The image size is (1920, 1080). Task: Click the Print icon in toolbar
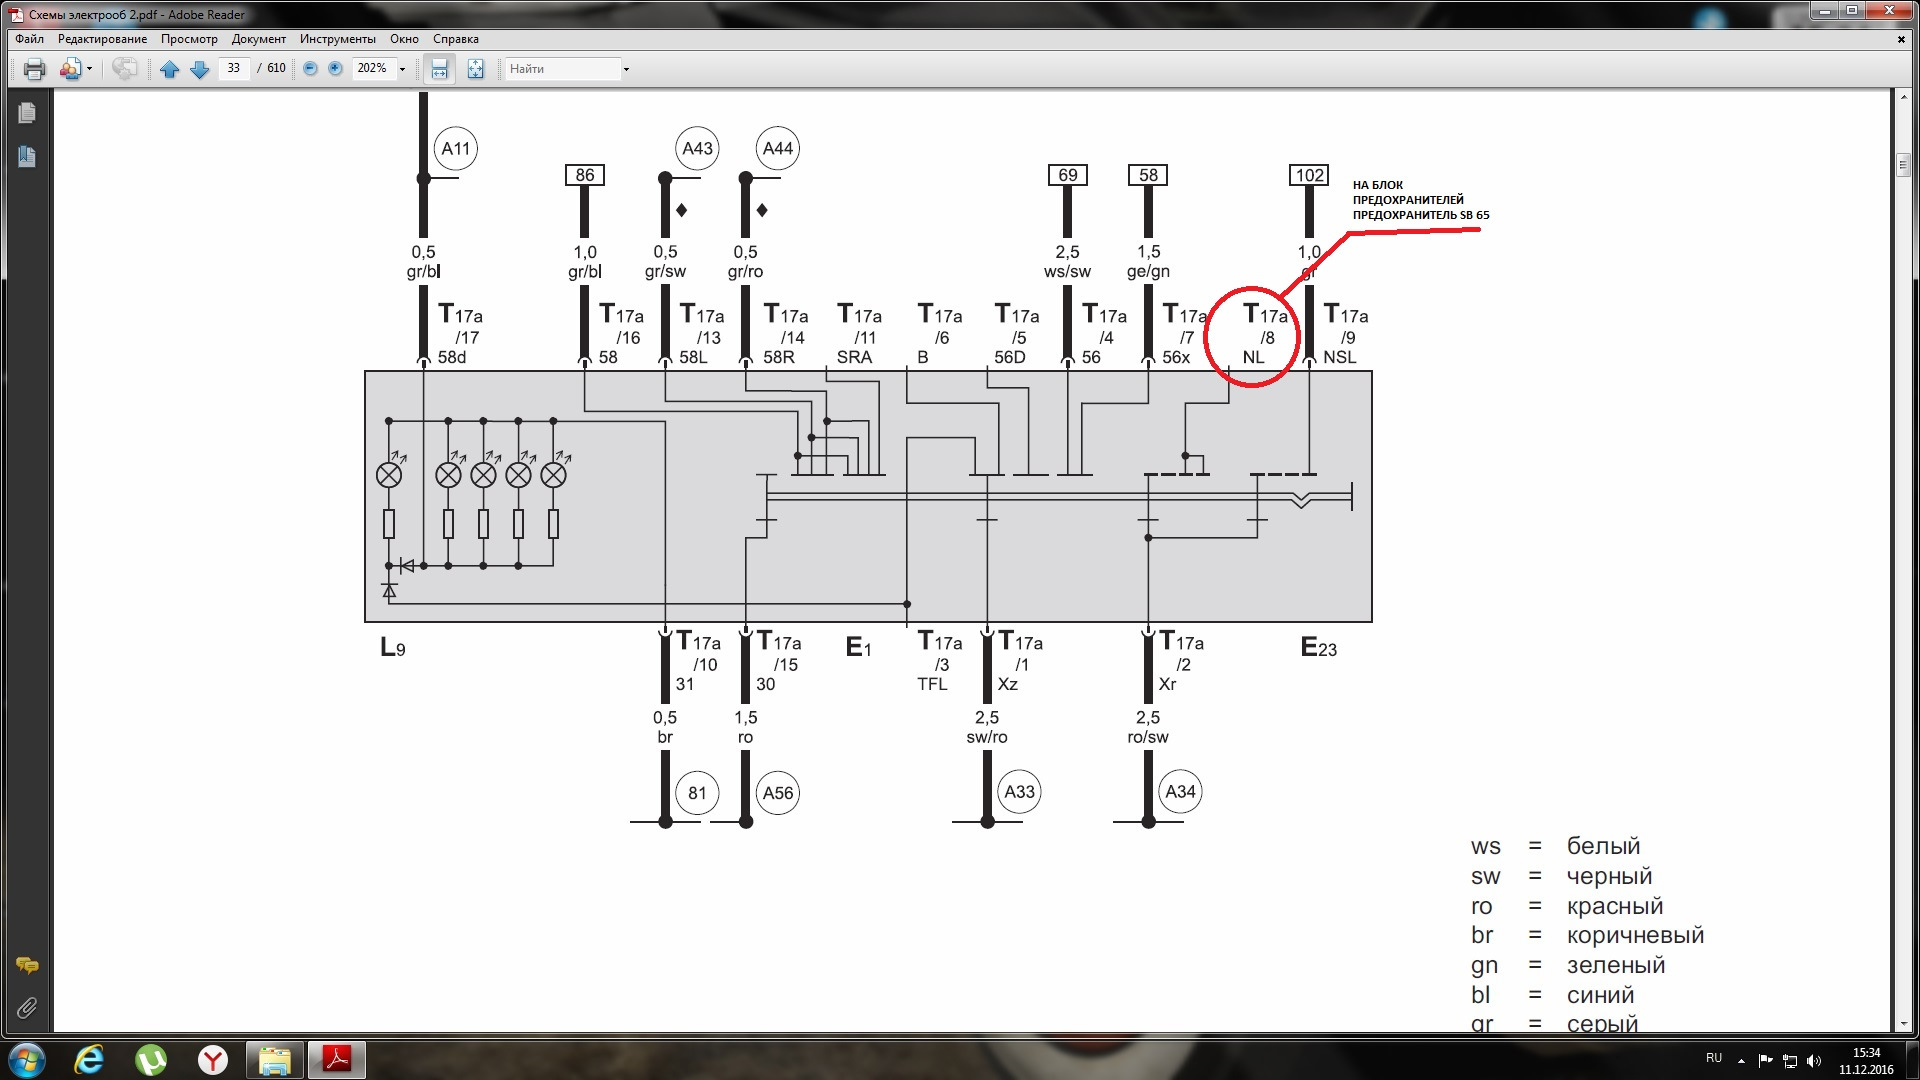coord(35,69)
